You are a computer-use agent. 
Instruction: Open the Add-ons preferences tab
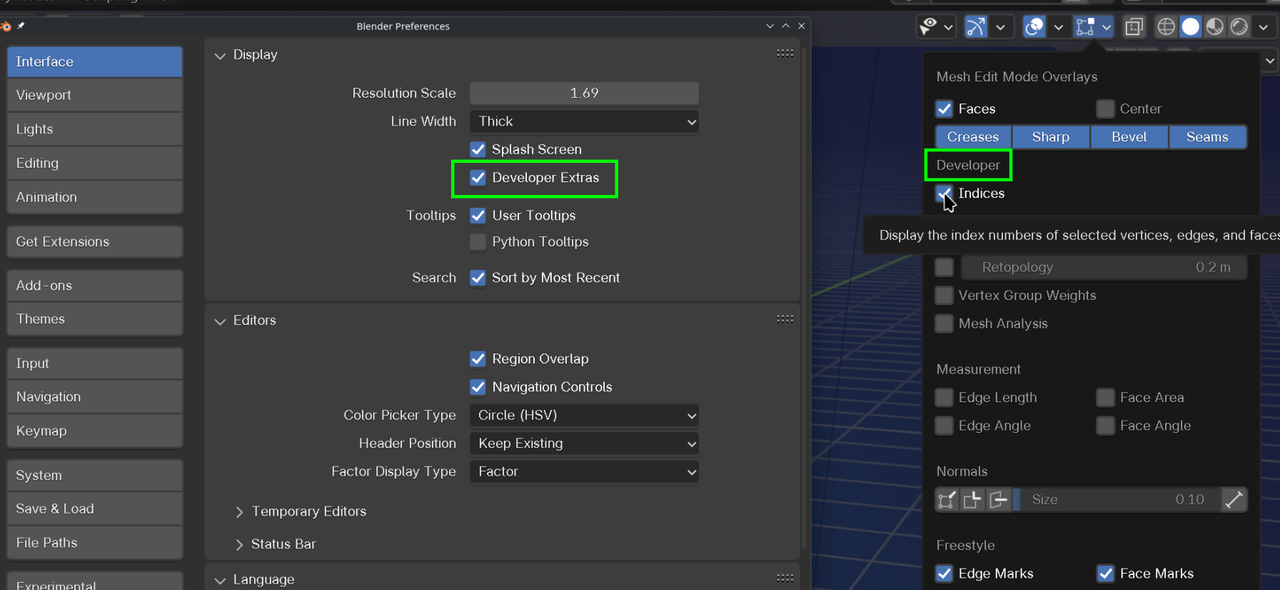tap(94, 285)
